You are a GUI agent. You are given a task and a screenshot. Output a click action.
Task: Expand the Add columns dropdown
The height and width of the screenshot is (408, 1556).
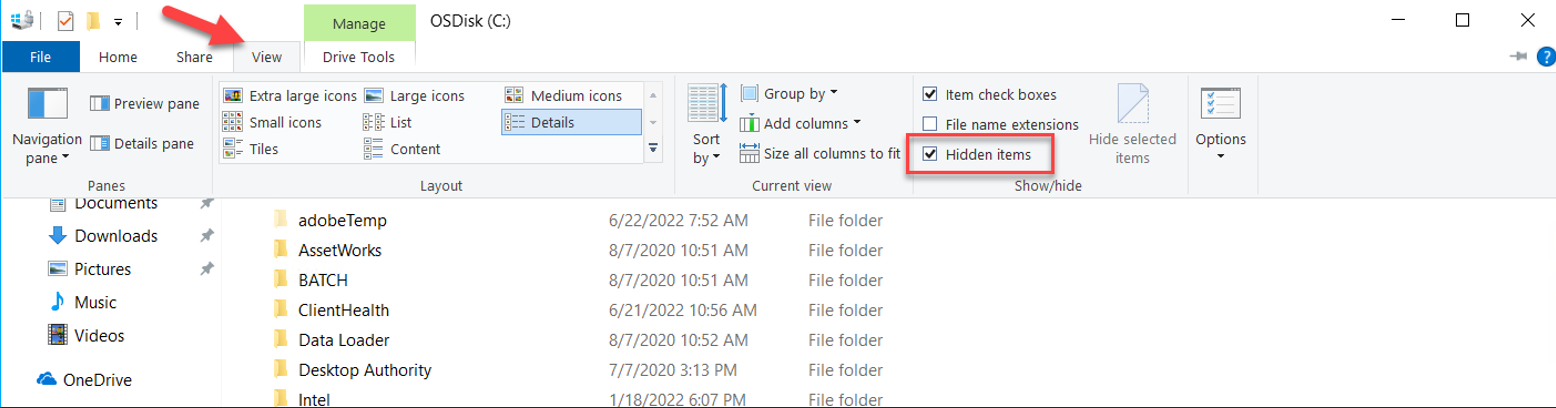pos(800,124)
